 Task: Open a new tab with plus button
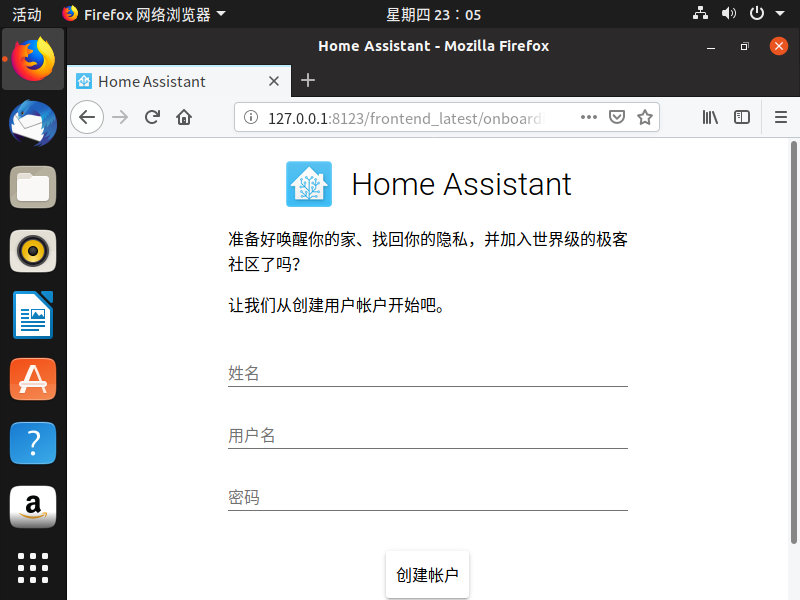pos(308,81)
